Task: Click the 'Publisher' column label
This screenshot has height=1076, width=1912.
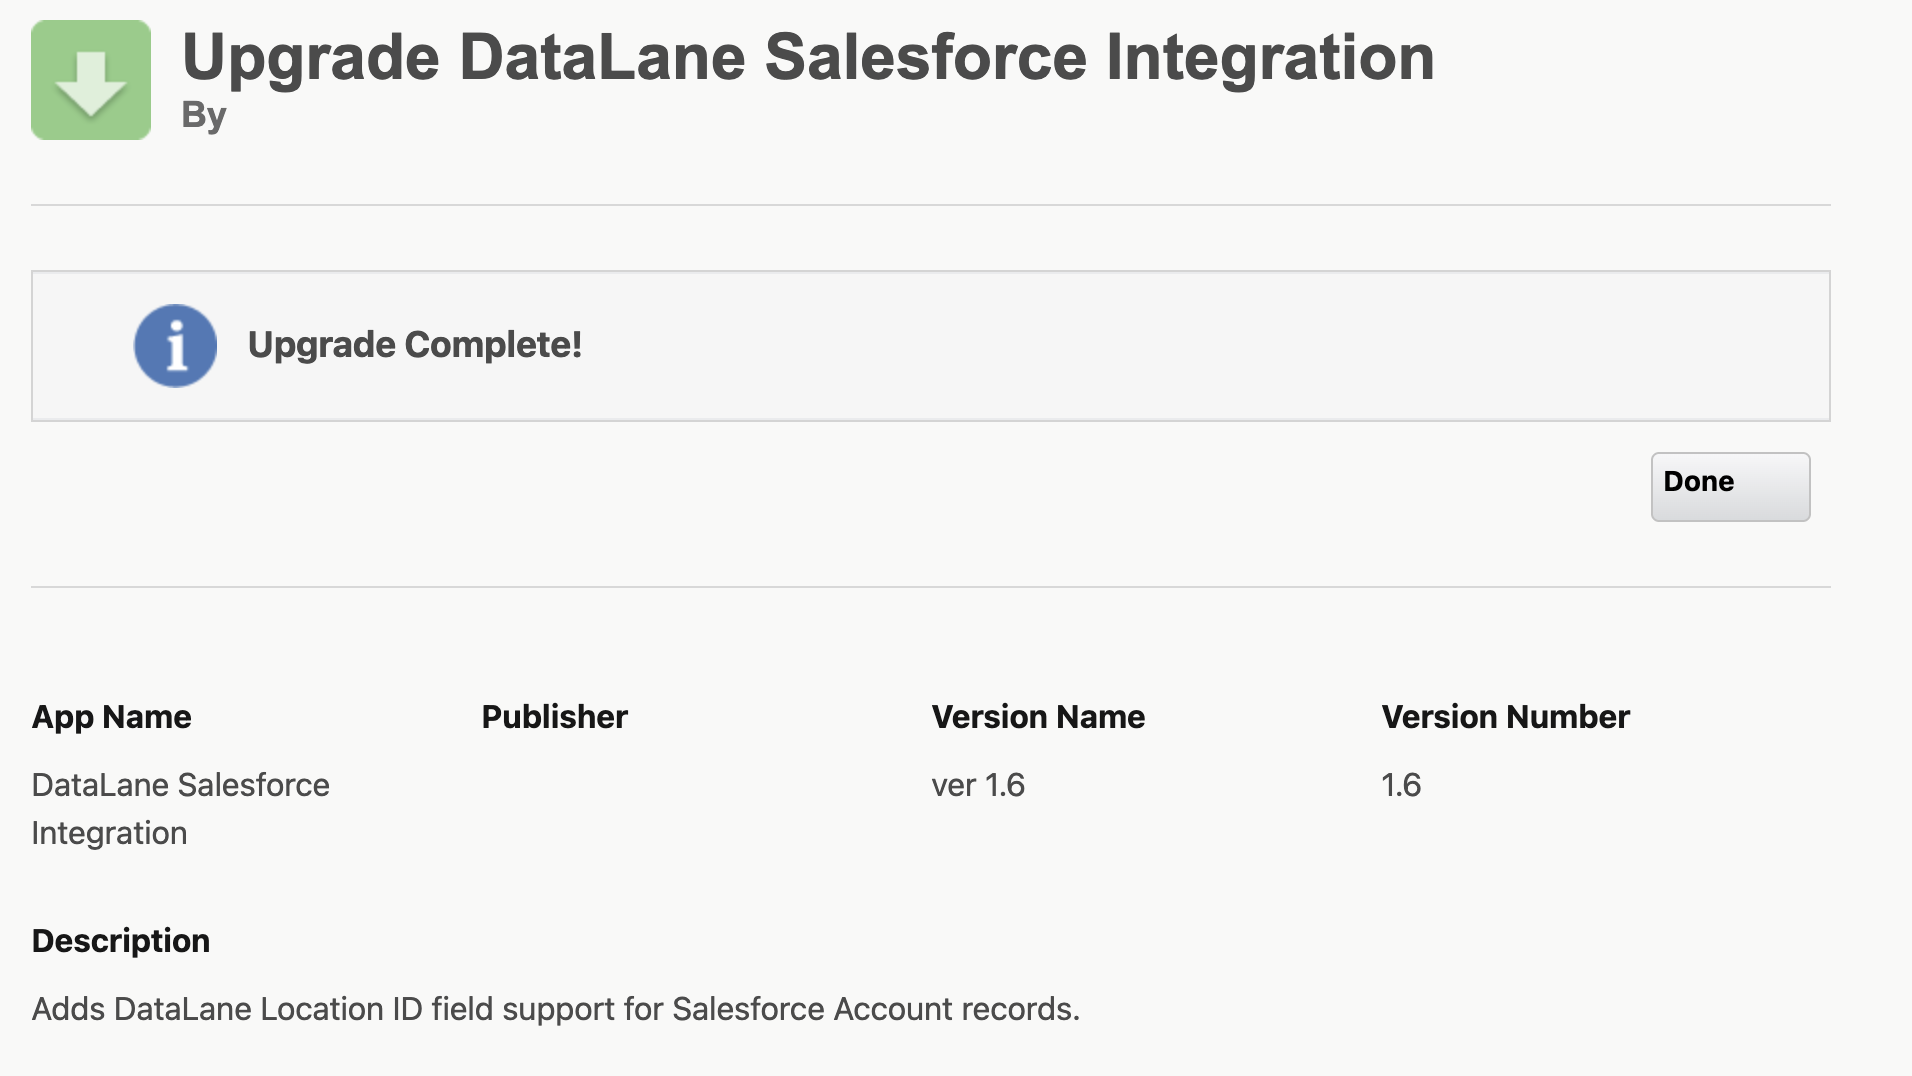Action: point(554,717)
